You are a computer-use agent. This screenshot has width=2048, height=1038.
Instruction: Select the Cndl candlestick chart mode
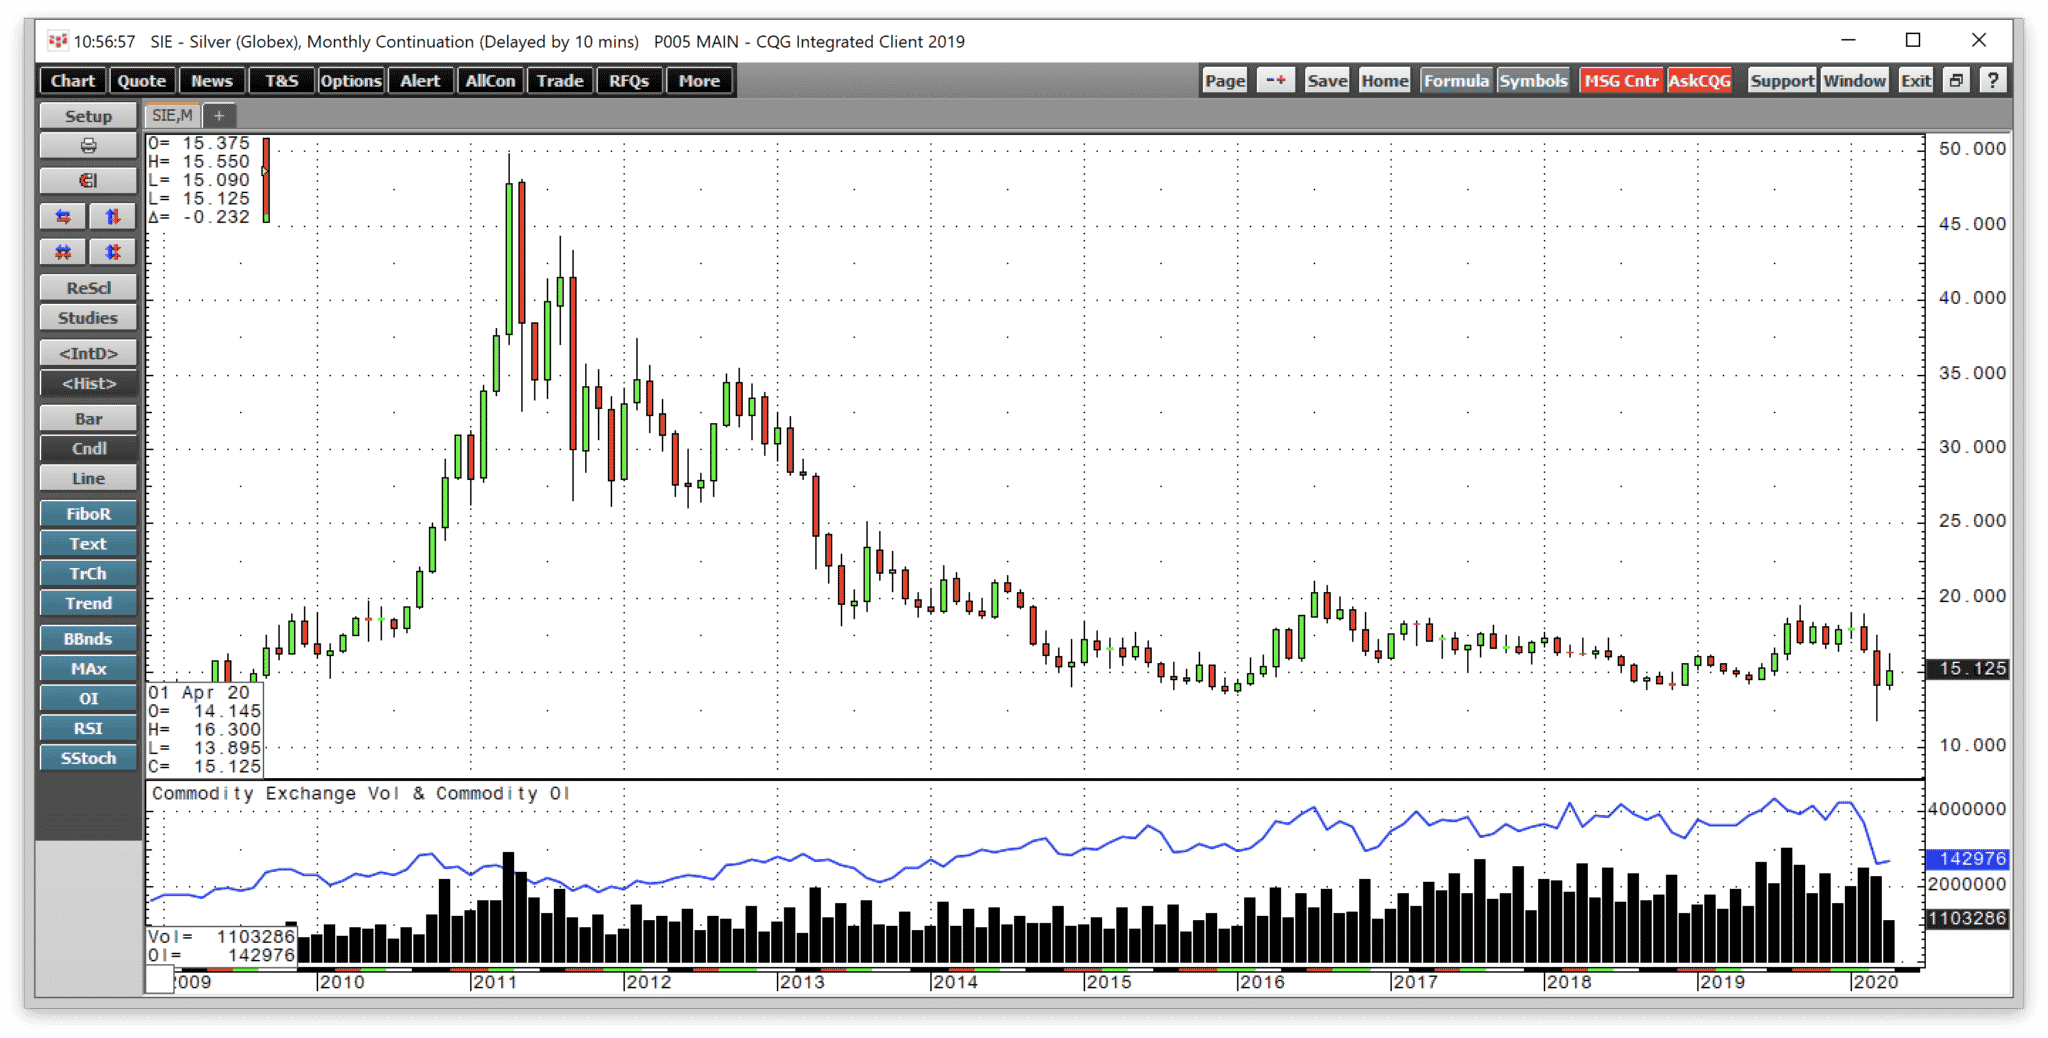click(x=88, y=449)
